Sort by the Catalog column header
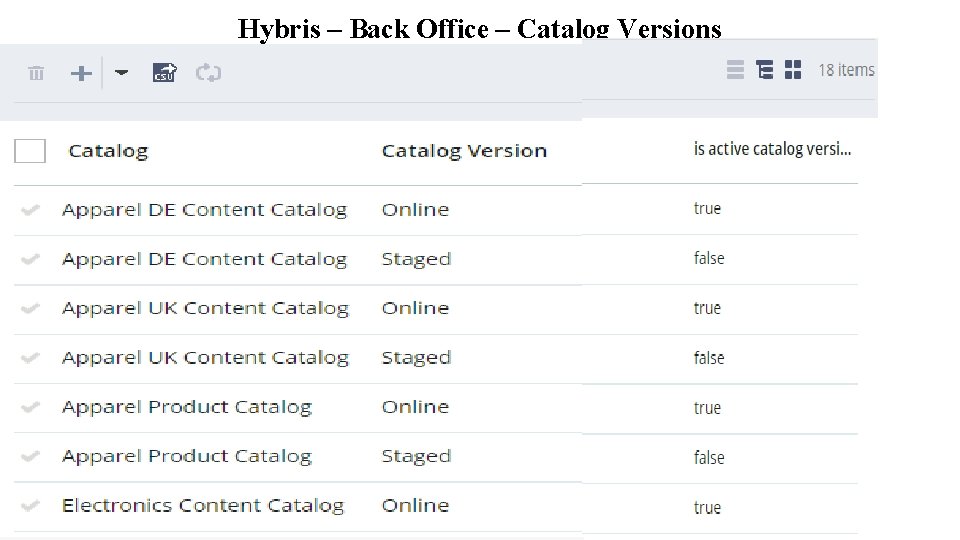This screenshot has height=540, width=960. (x=108, y=151)
